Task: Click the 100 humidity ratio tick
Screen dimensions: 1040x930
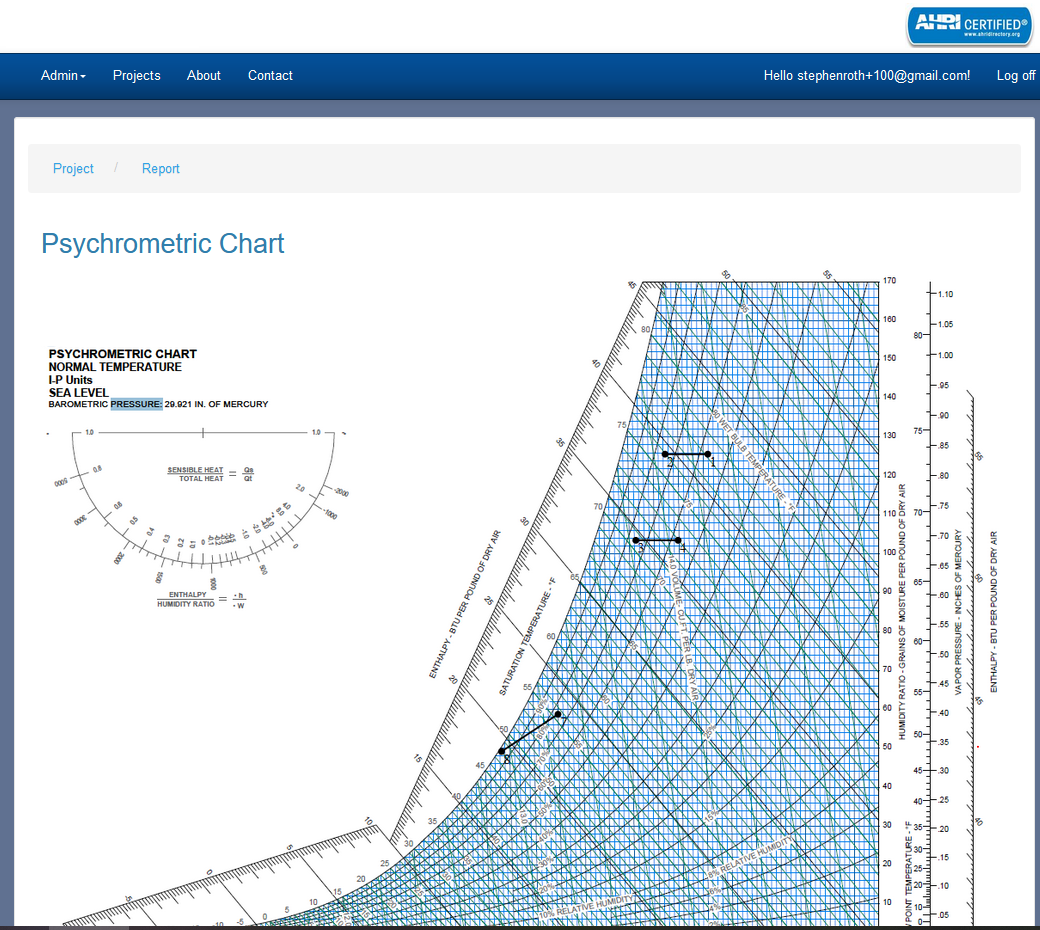Action: tap(889, 552)
